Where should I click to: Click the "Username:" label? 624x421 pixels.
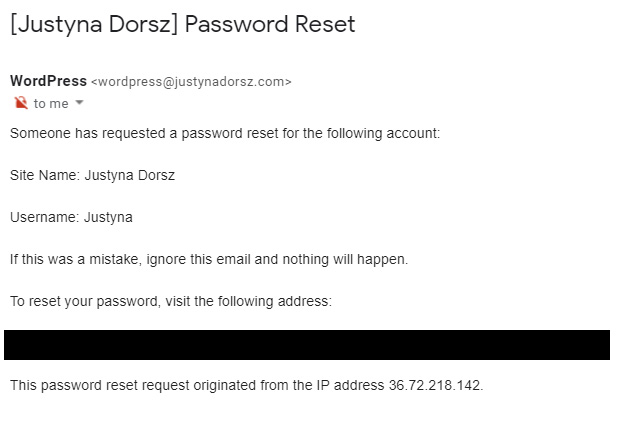tap(45, 217)
